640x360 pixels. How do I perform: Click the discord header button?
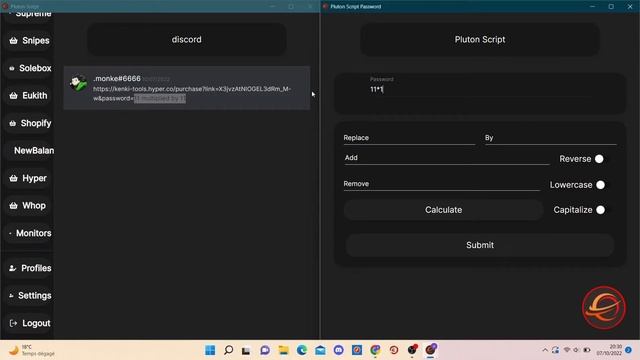pos(187,40)
